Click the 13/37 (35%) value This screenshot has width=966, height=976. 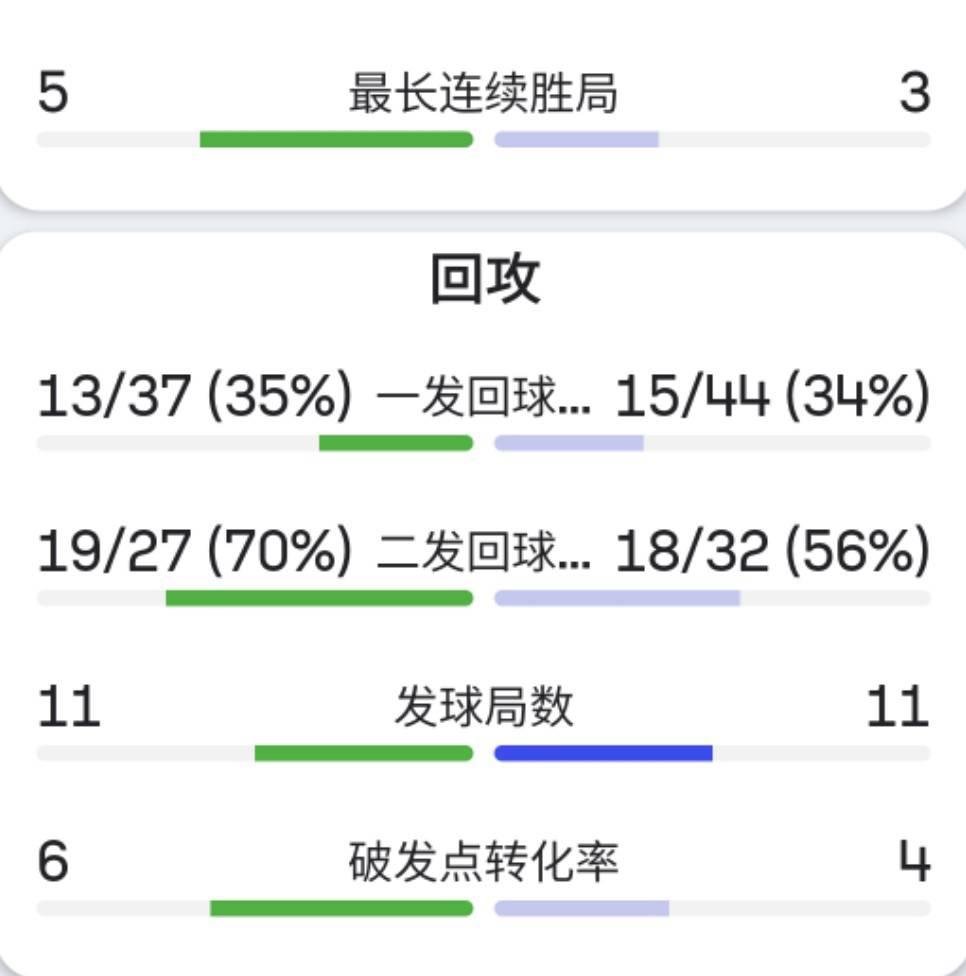click(195, 396)
